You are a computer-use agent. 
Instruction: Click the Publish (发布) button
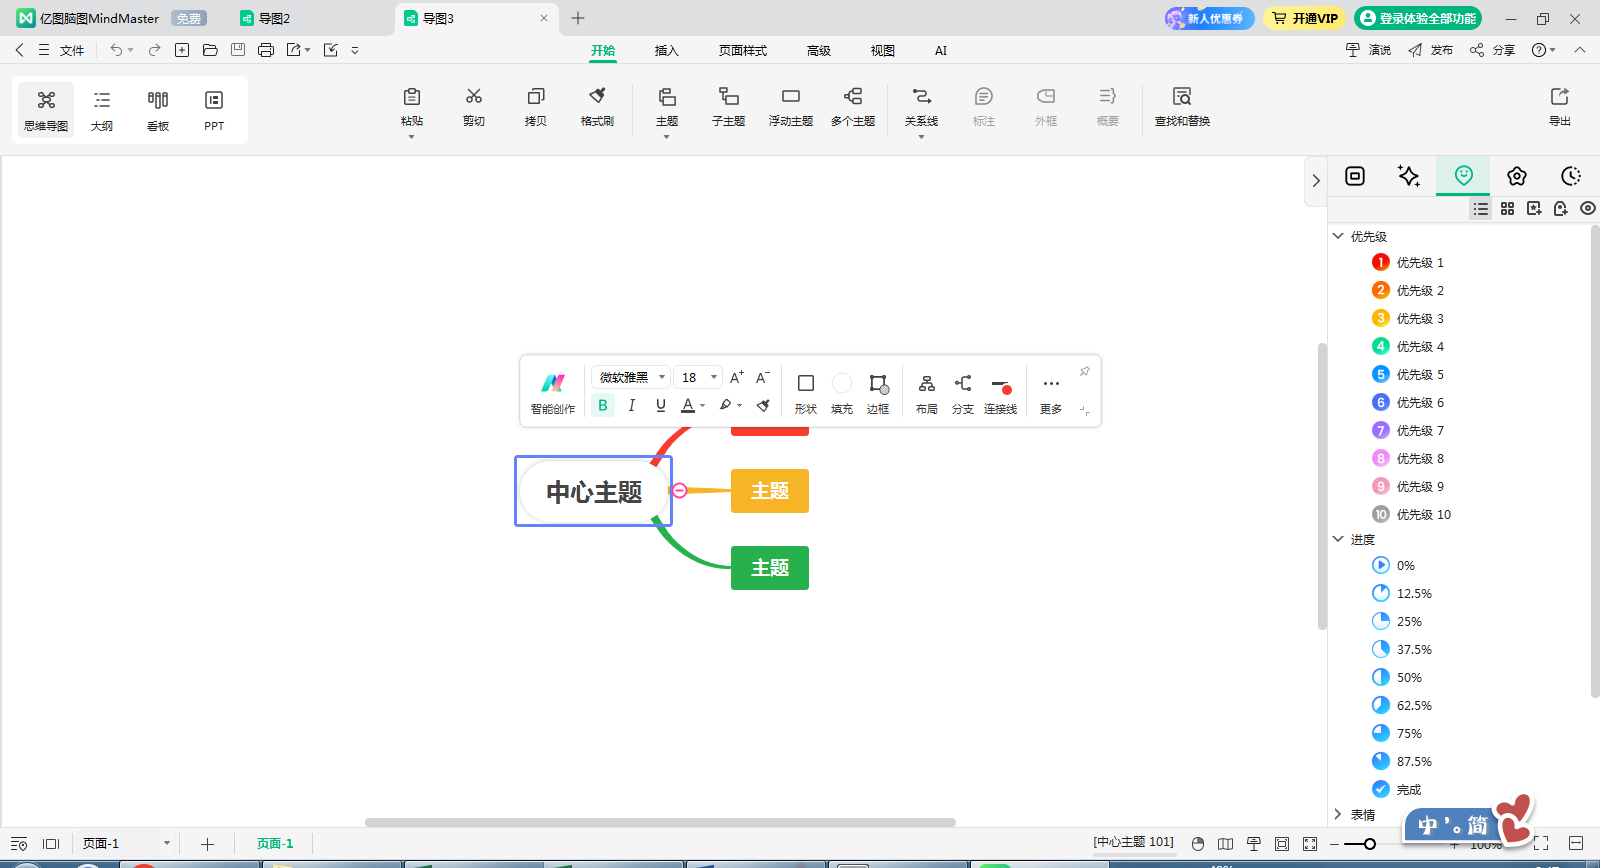pyautogui.click(x=1431, y=50)
